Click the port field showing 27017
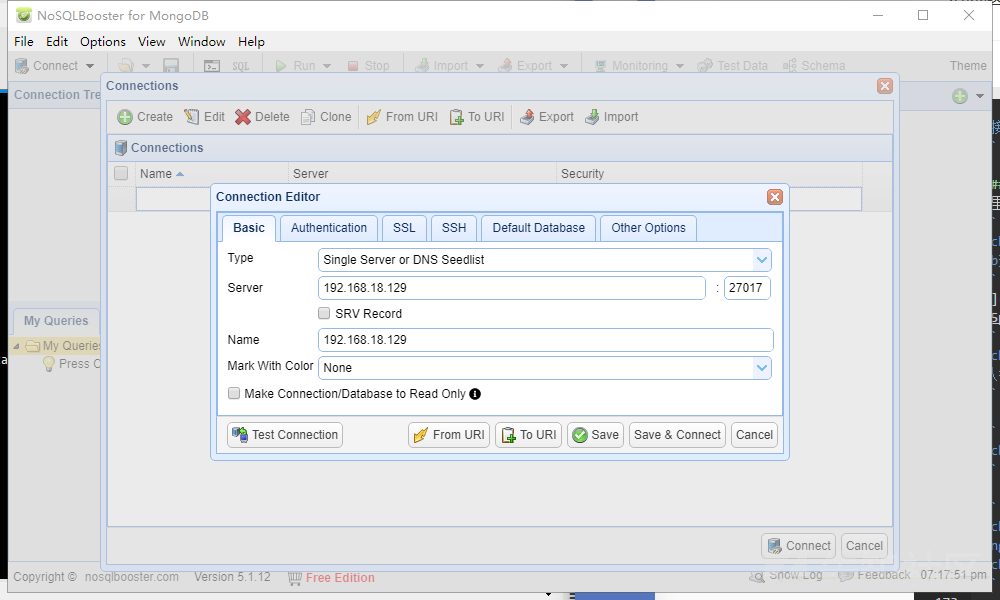Image resolution: width=1000 pixels, height=600 pixels. coord(747,288)
